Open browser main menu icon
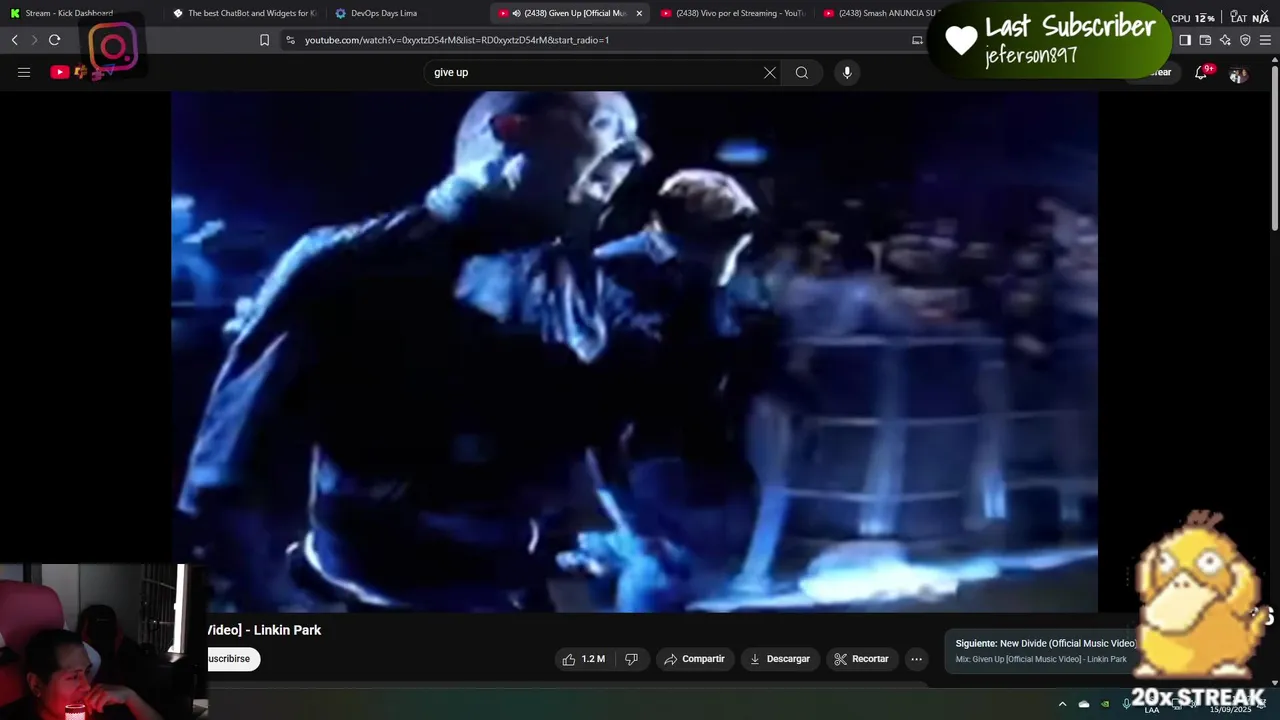Screen dimensions: 1280x720 tap(1265, 40)
